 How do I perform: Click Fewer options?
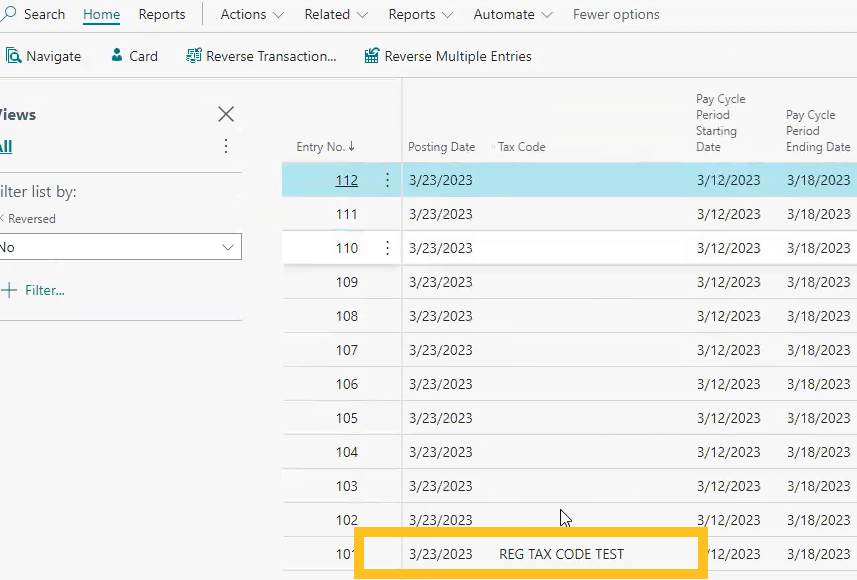pos(616,15)
